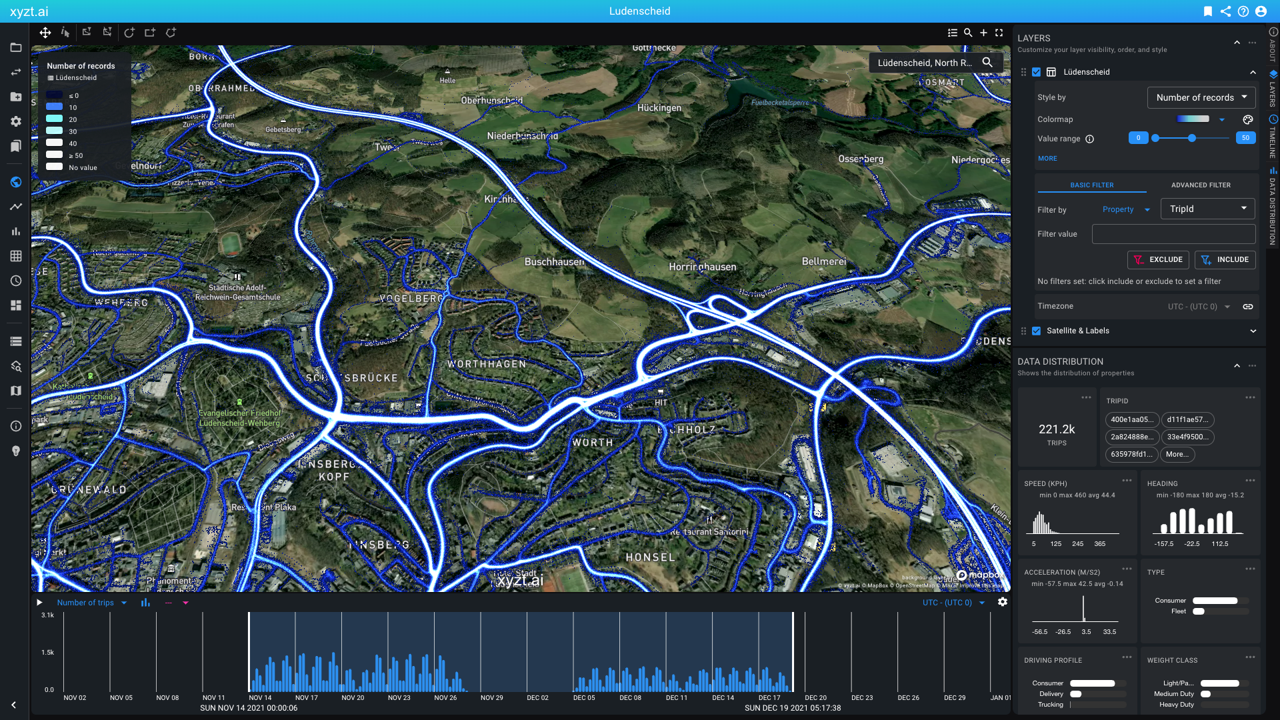Click the Value range minimum slider handle

[x=1155, y=138]
